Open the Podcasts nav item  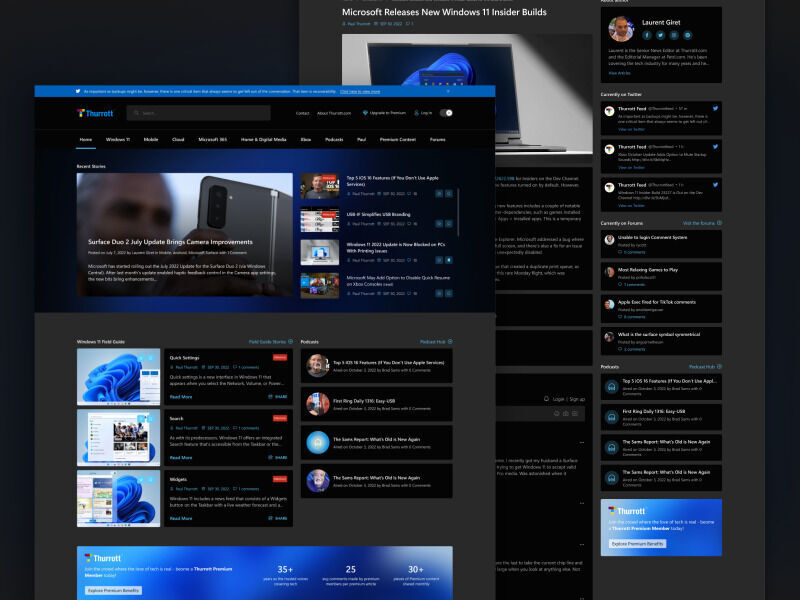click(x=334, y=139)
